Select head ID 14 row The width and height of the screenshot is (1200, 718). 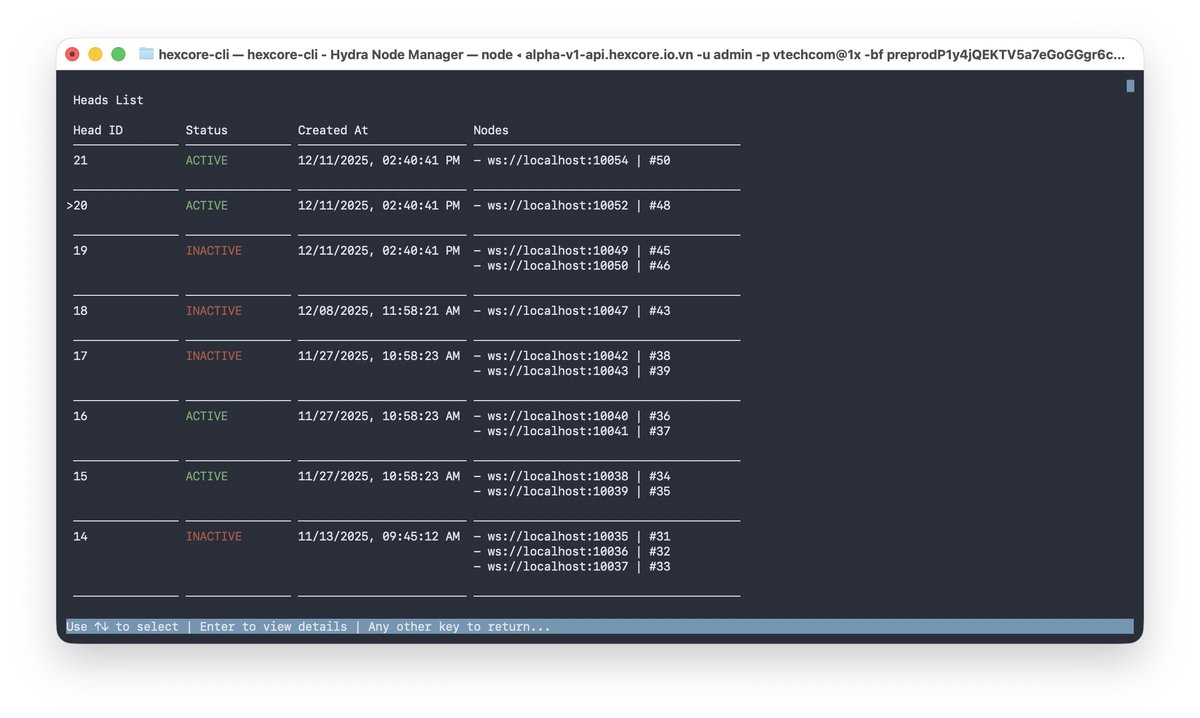(x=406, y=552)
